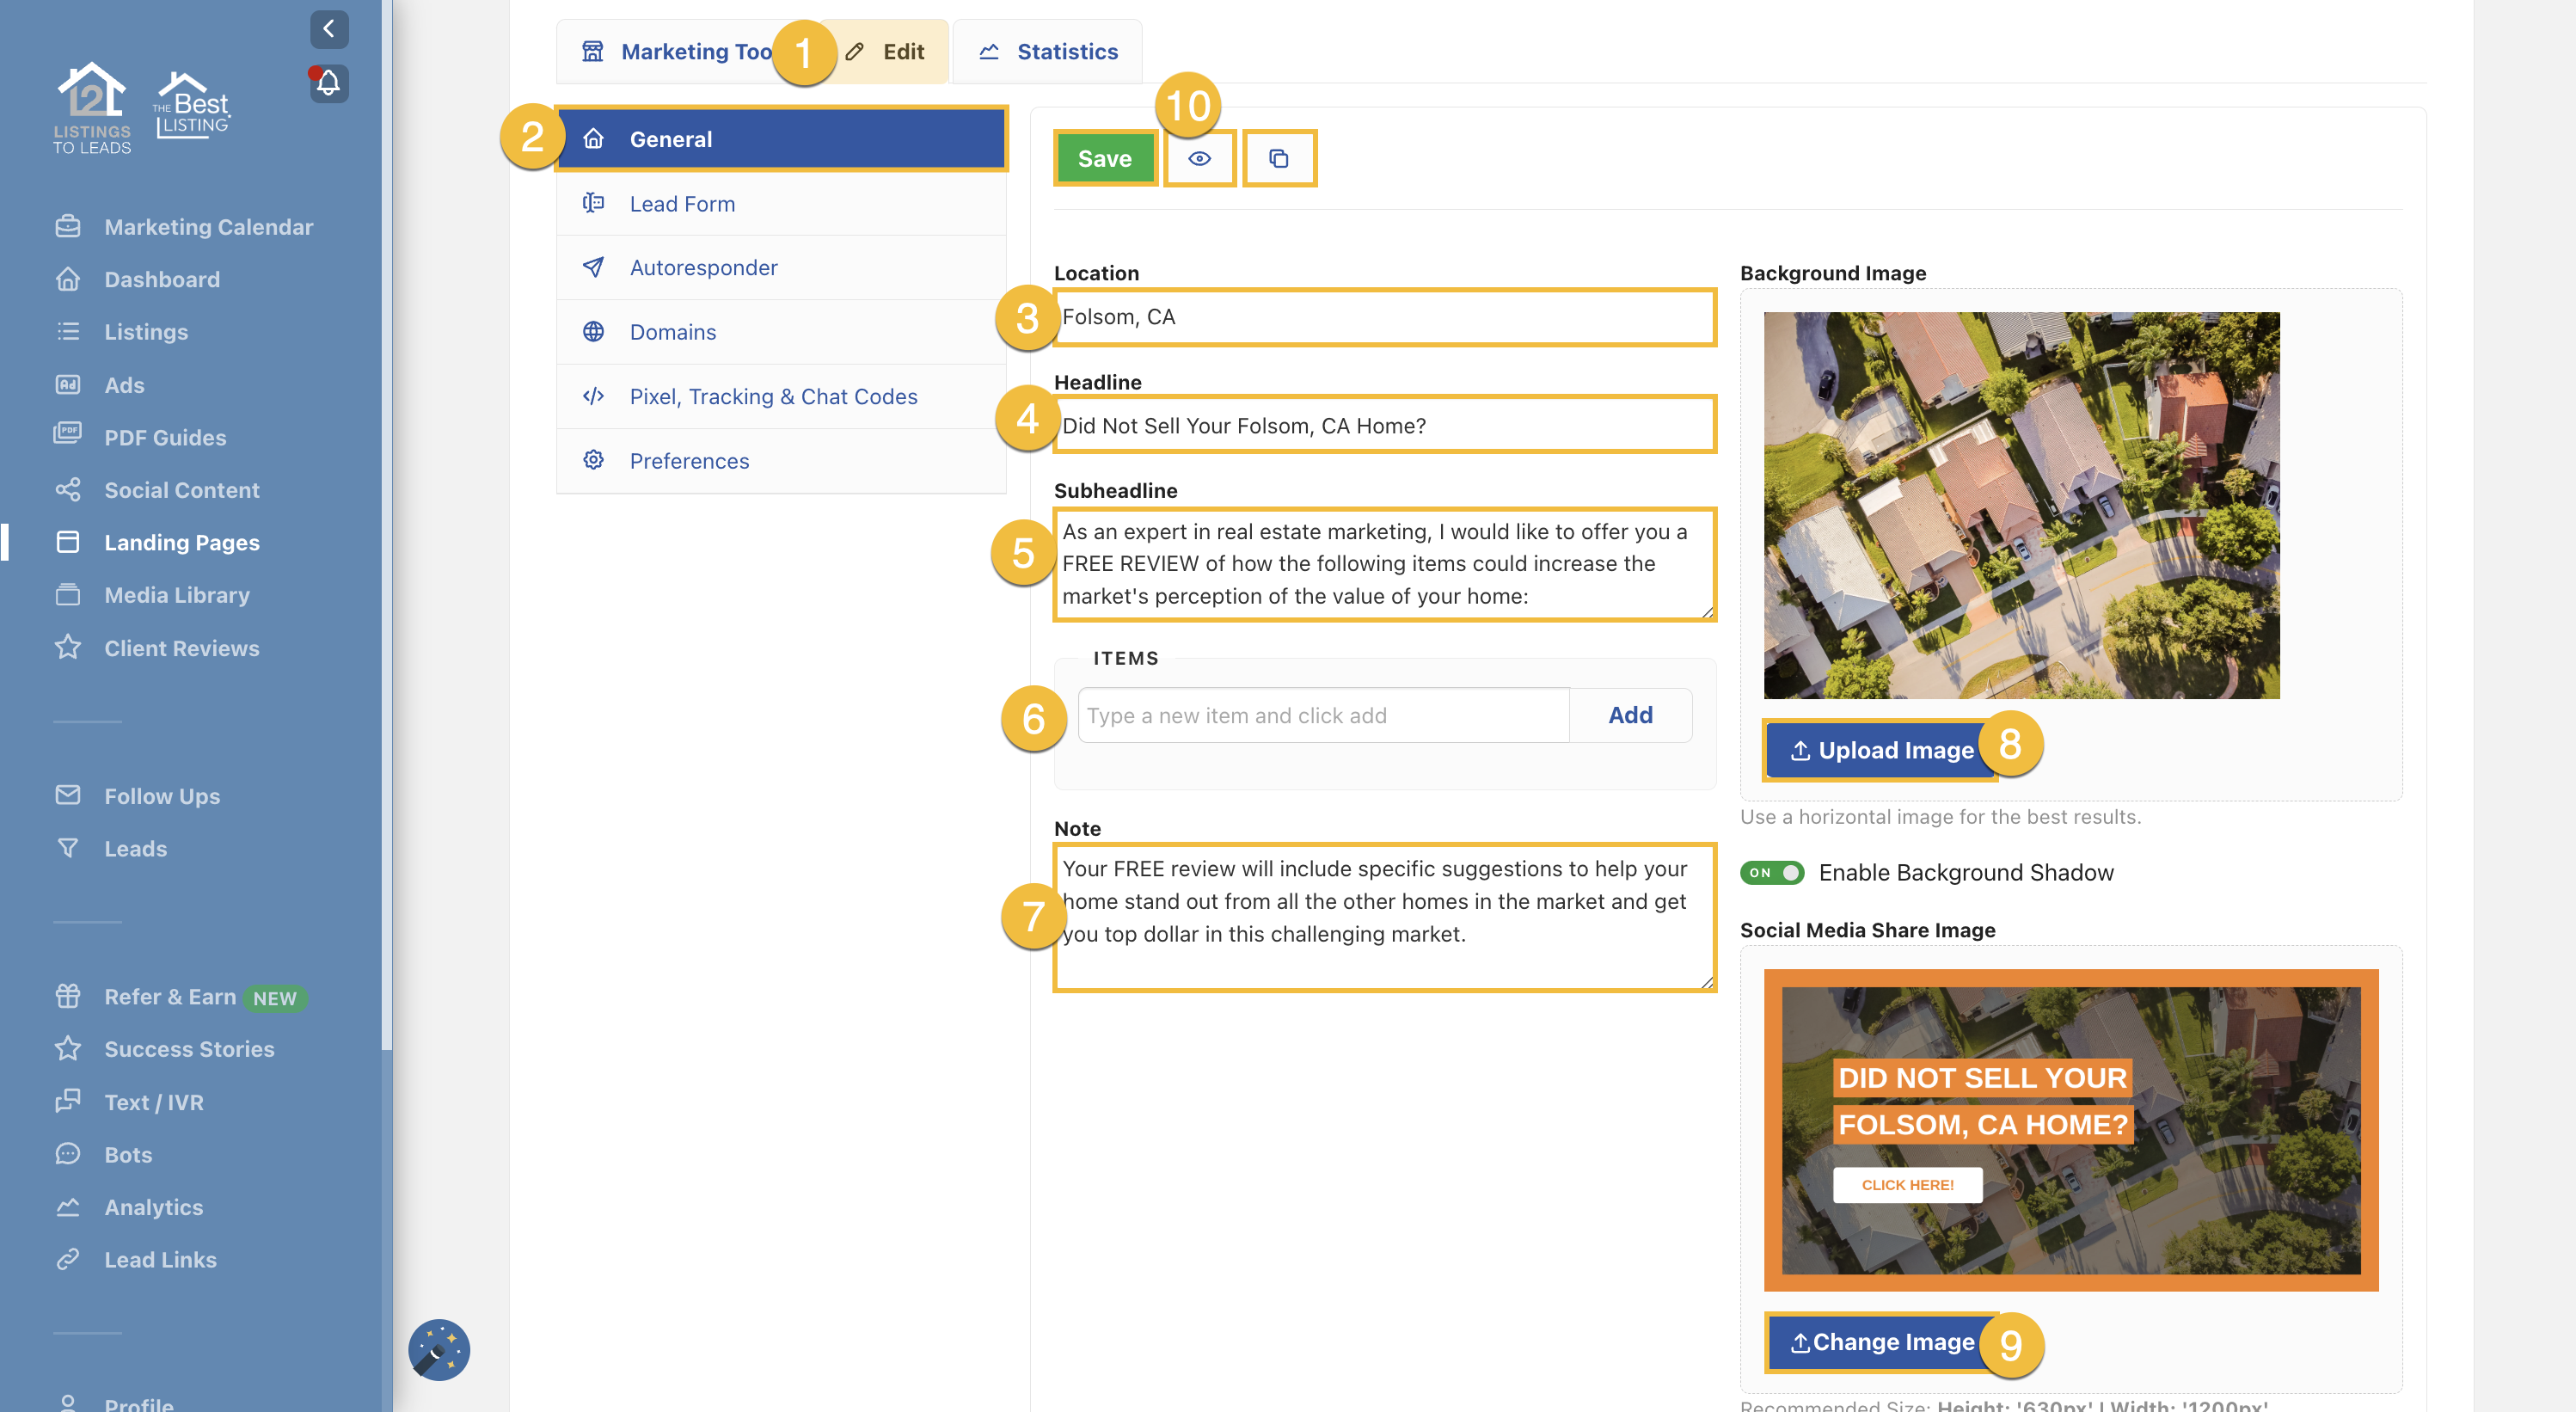
Task: Open Client Reviews from the sidebar
Action: [181, 648]
